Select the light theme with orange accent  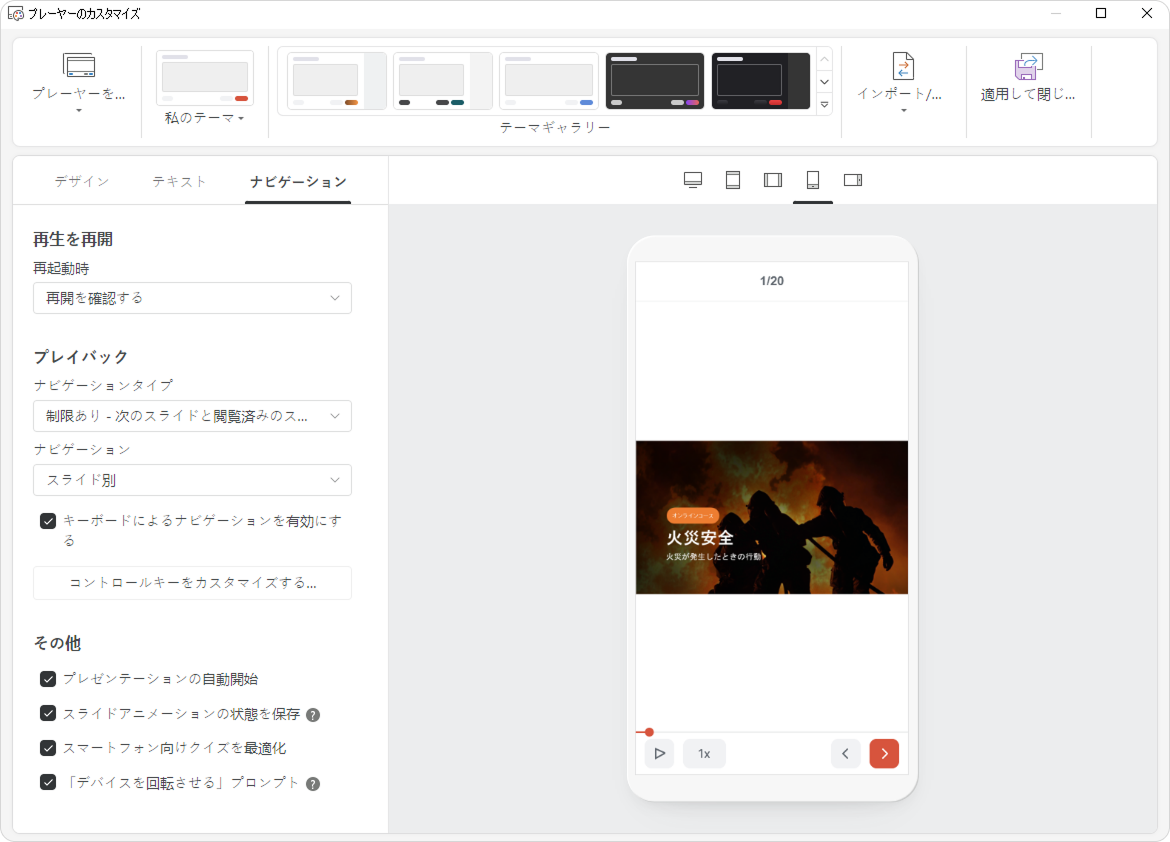coord(337,81)
